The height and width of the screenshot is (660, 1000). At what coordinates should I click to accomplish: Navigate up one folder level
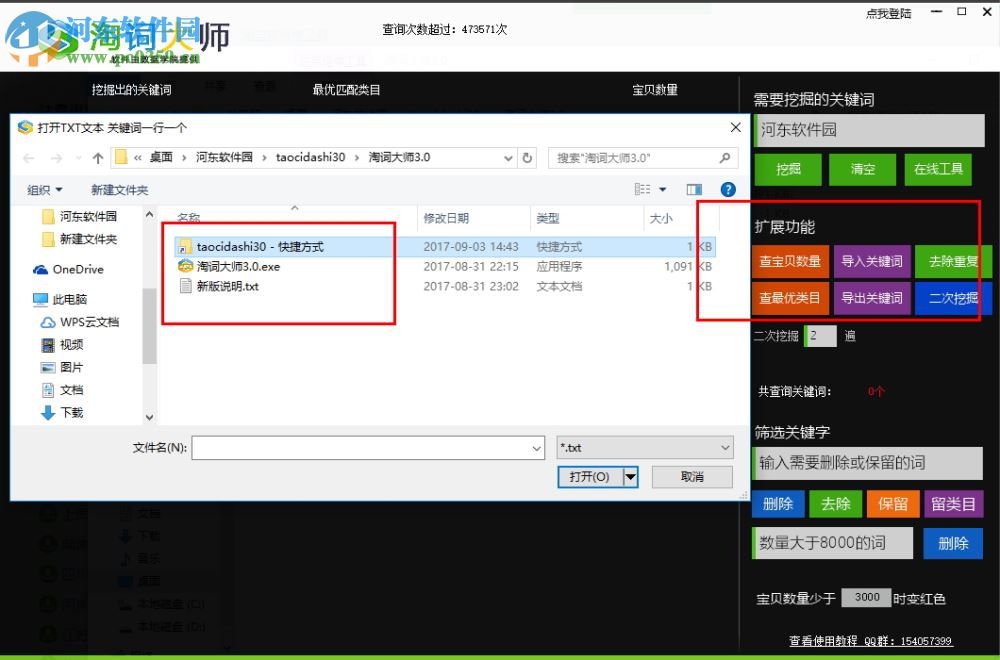[x=97, y=157]
